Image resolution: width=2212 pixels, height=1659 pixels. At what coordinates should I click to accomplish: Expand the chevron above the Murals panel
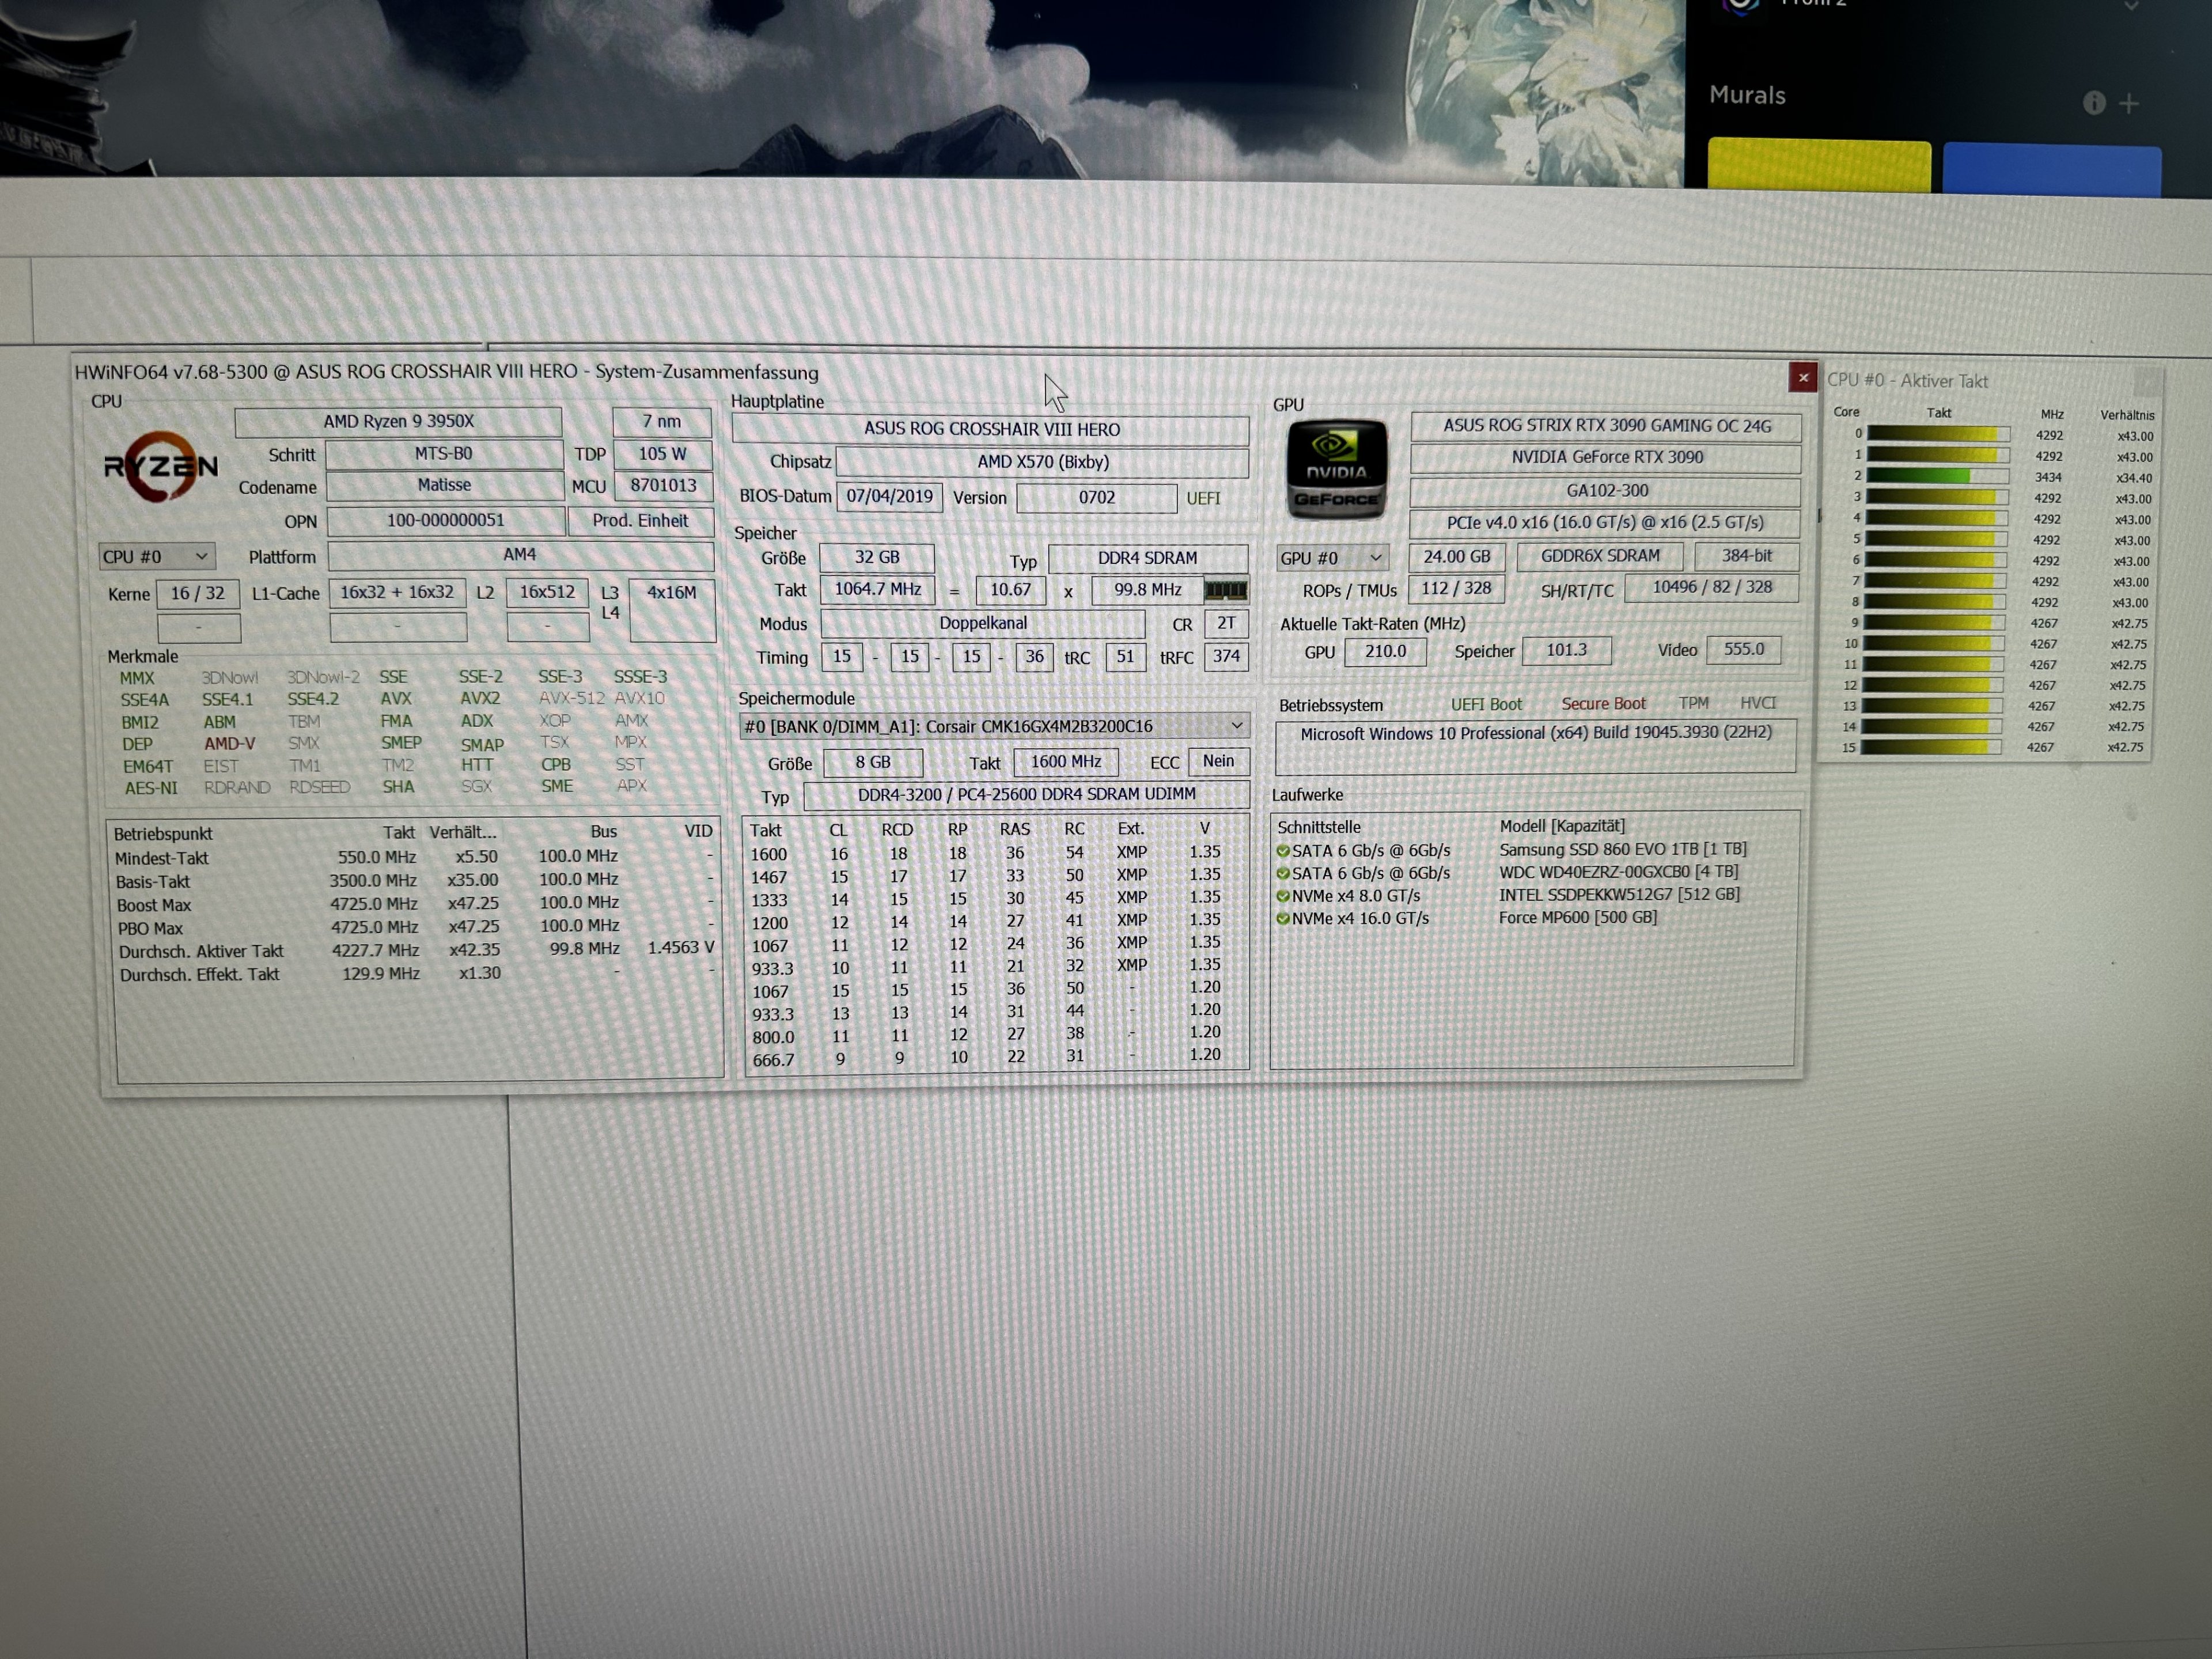tap(2131, 6)
